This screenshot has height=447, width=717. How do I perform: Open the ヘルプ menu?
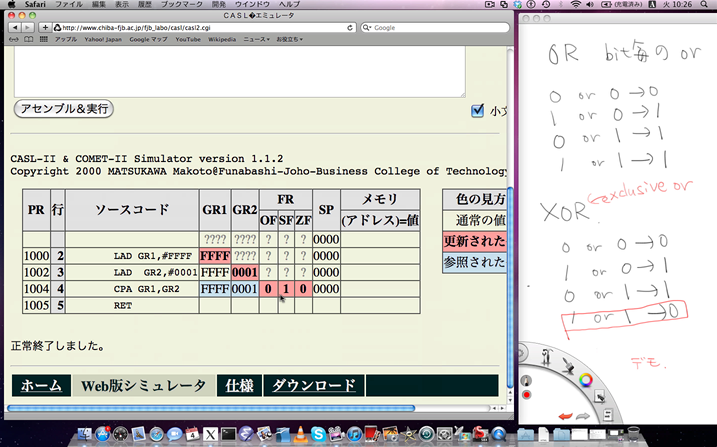click(289, 4)
